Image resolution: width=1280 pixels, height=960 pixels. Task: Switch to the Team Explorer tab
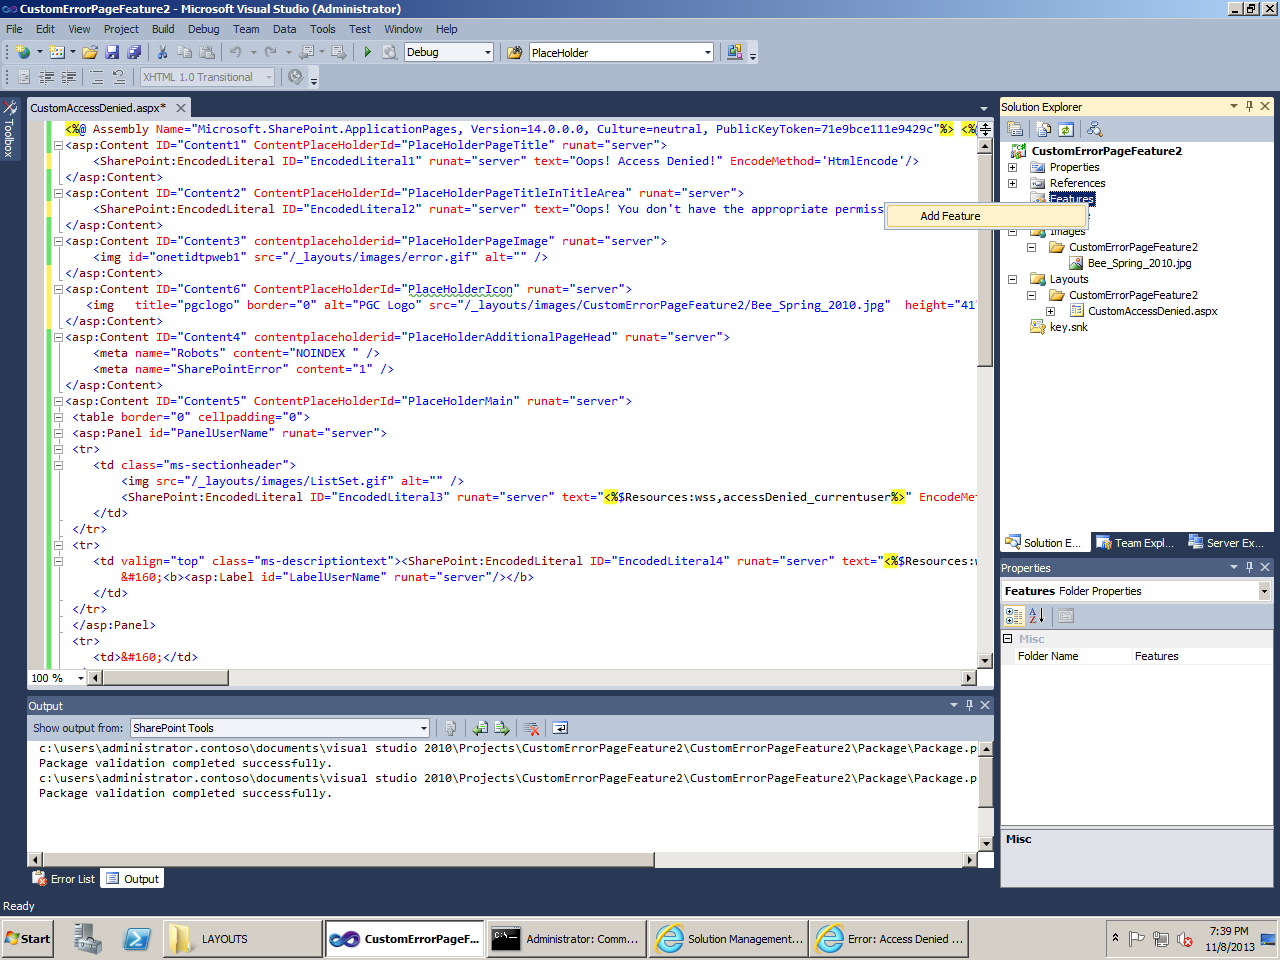point(1134,542)
